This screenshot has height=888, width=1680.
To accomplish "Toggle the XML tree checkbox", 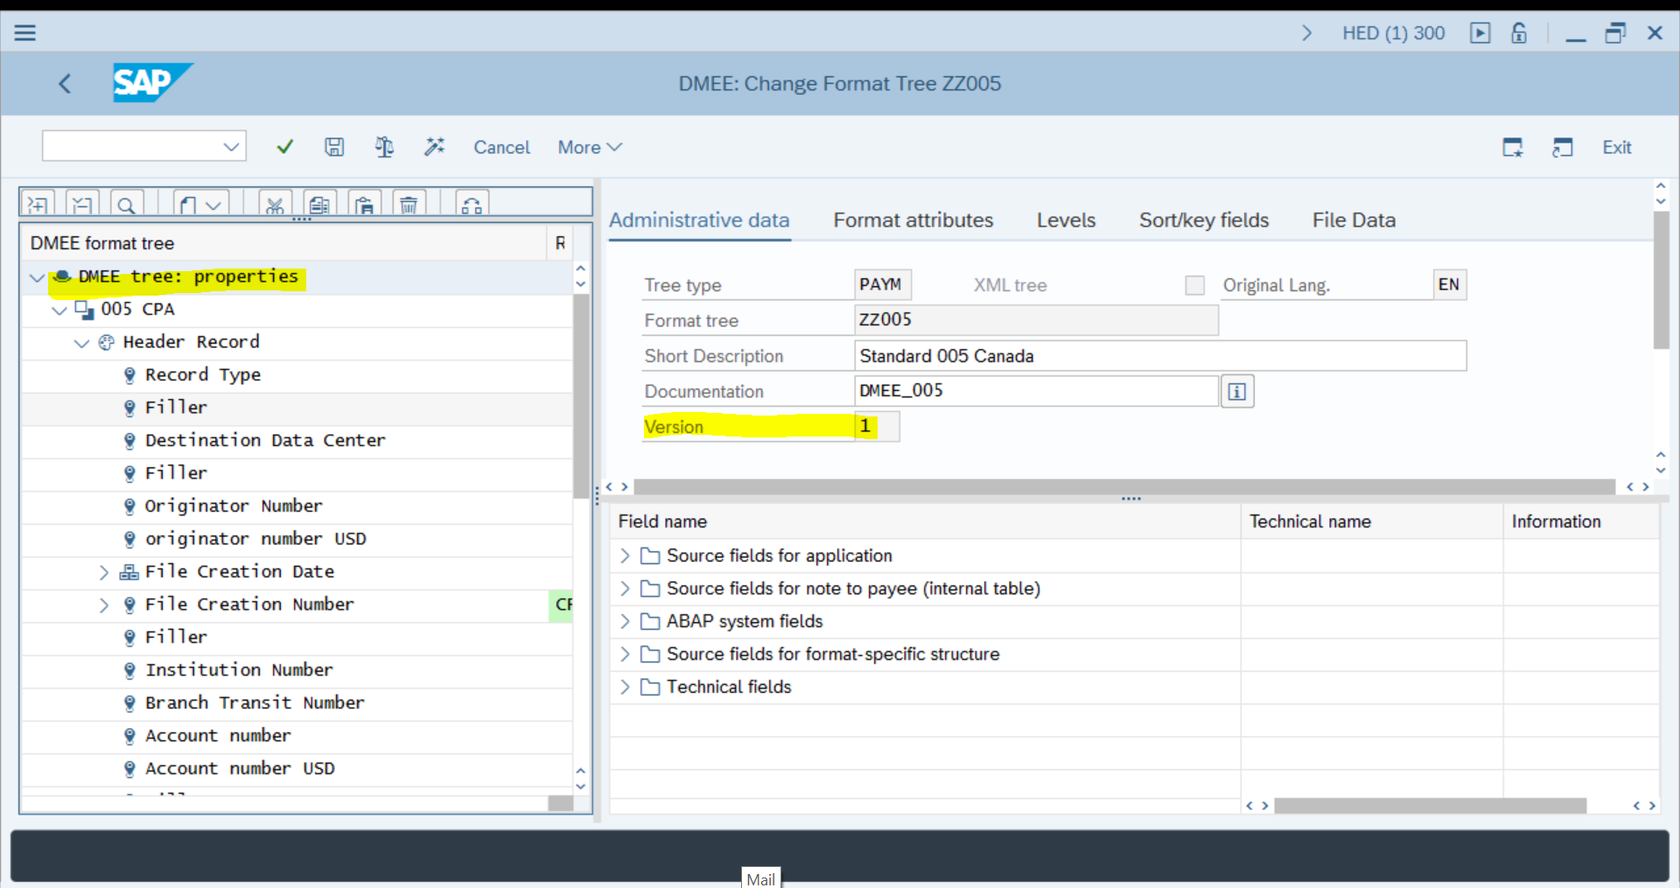I will coord(1195,285).
